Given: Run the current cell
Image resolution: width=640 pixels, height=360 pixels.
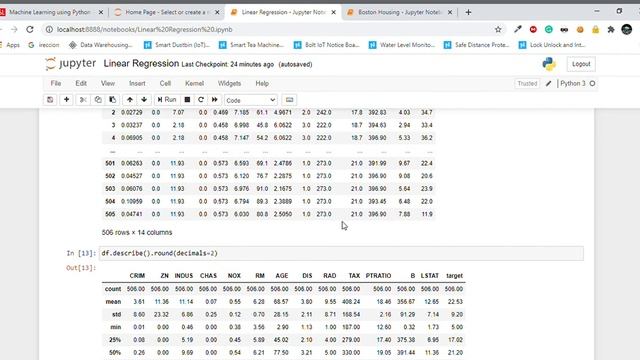Looking at the screenshot, I should click(167, 100).
